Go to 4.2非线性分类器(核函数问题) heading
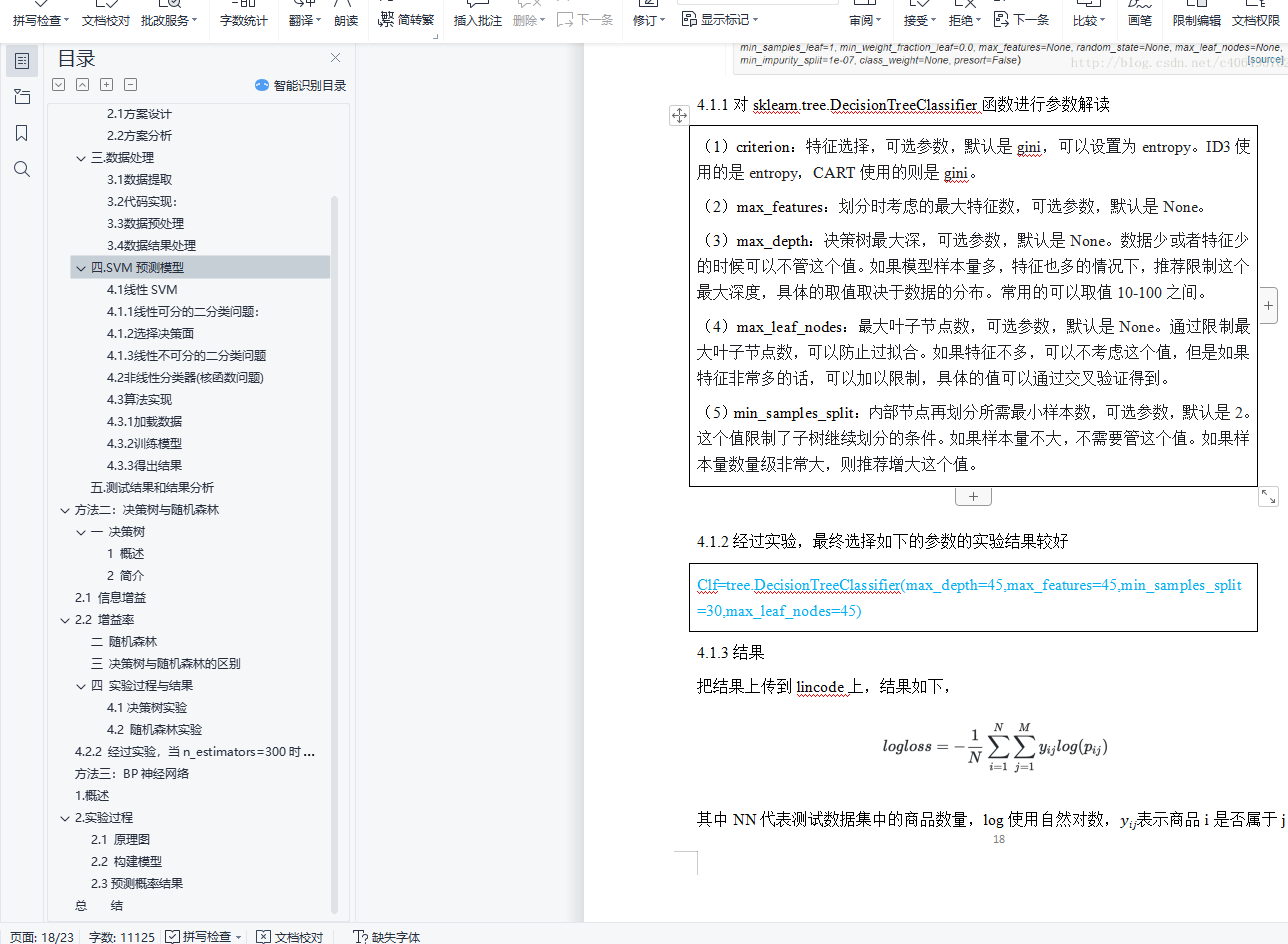Viewport: 1288px width, 944px height. (x=186, y=378)
